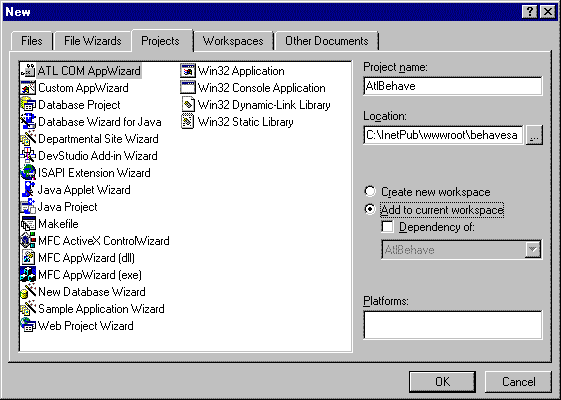Click the context help question mark button
Viewport: 561px width, 400px height.
click(x=530, y=12)
